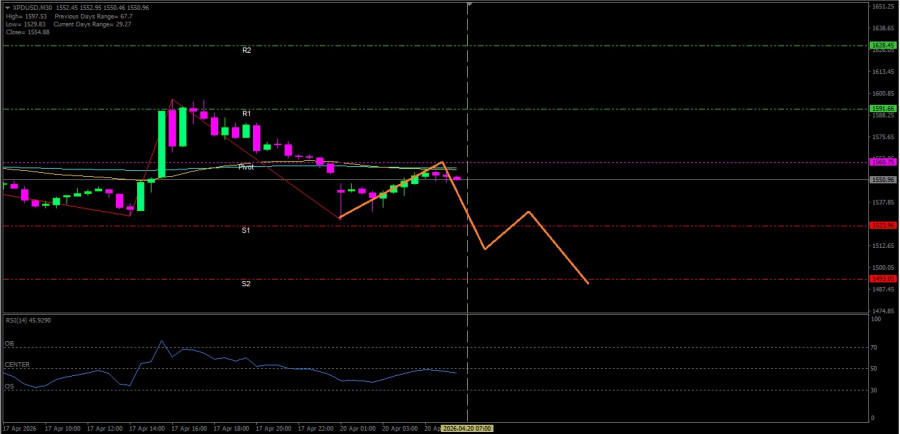Click the gray 1550.96 current price tag
Image resolution: width=900 pixels, height=434 pixels.
(x=881, y=180)
